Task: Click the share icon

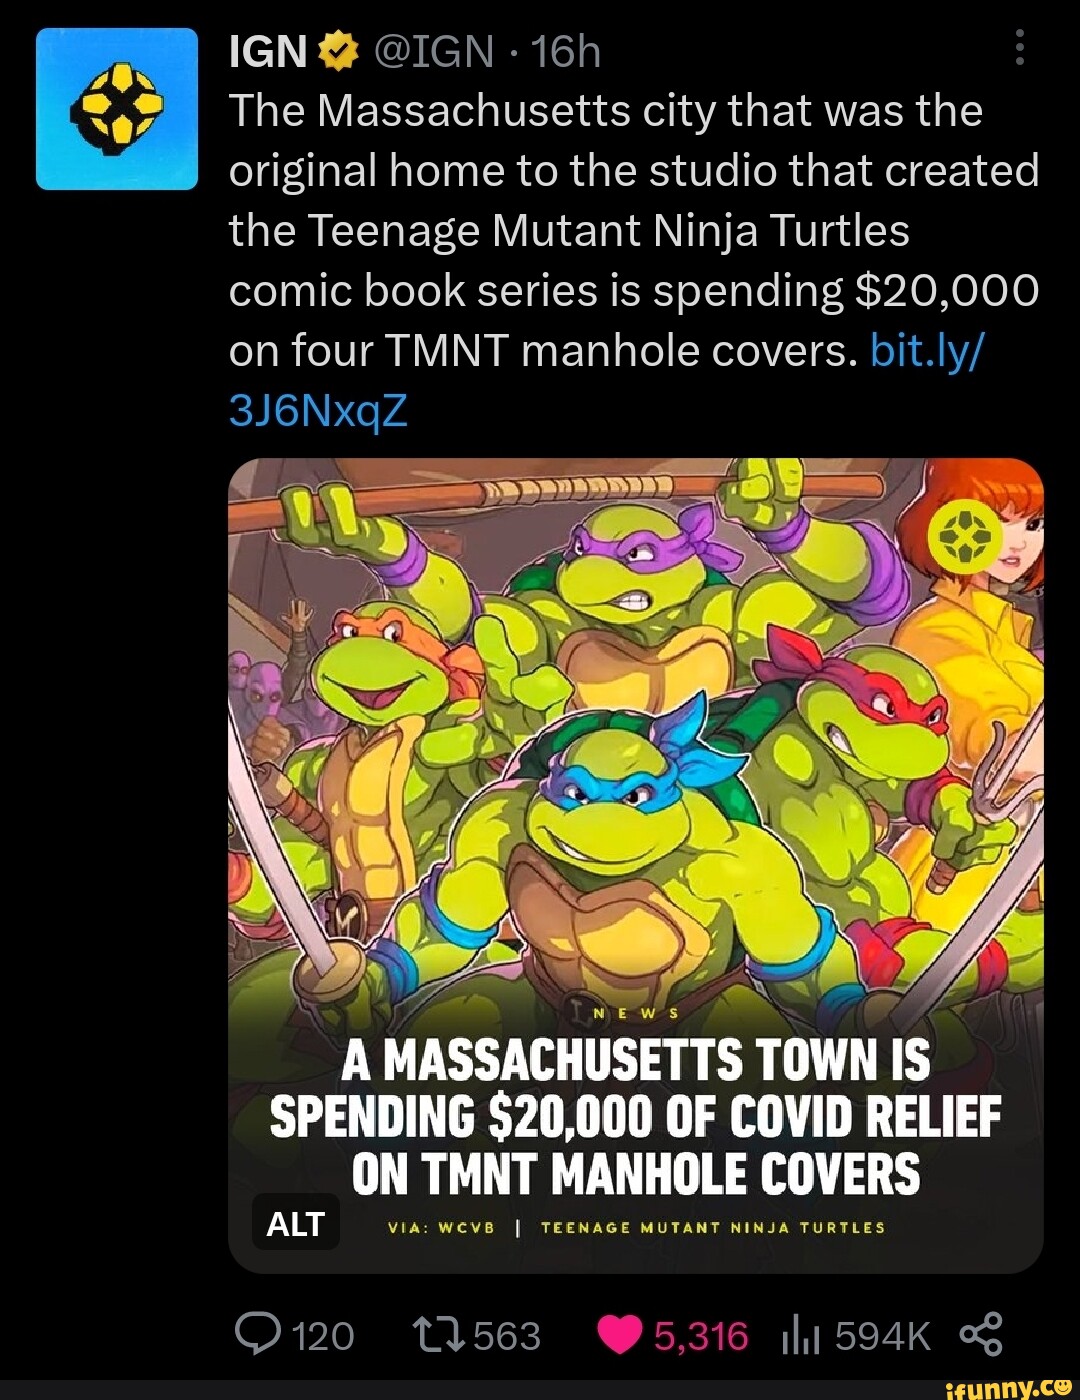Action: [985, 1334]
